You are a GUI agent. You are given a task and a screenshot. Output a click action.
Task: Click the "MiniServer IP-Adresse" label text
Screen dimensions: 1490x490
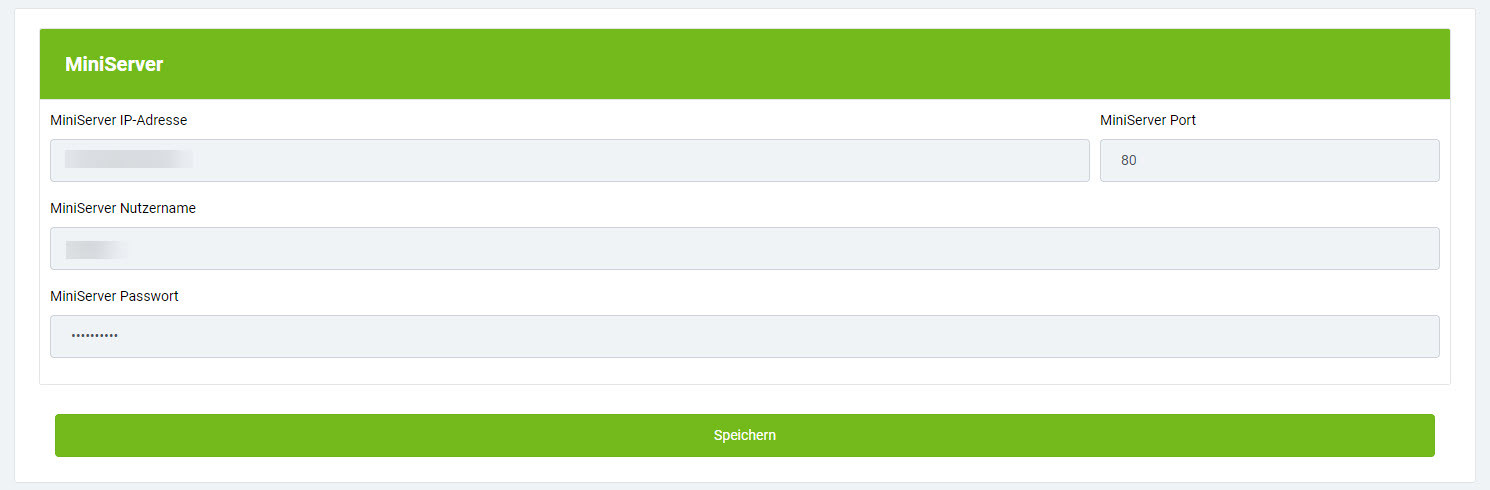[118, 120]
